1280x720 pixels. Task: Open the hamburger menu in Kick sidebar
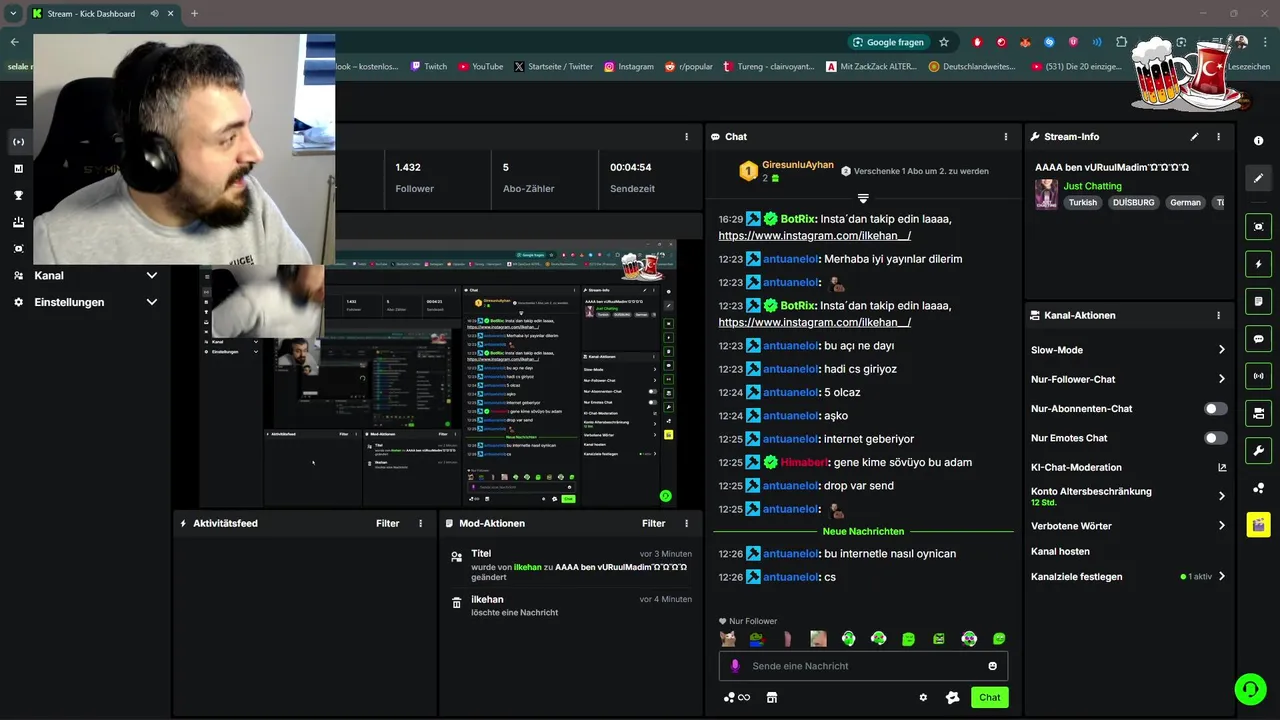coord(20,101)
